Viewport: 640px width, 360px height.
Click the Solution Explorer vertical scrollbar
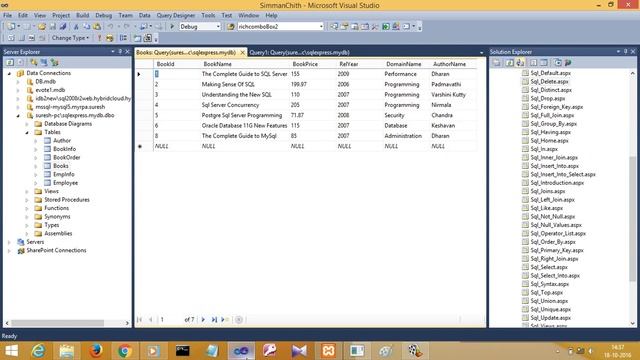click(633, 219)
